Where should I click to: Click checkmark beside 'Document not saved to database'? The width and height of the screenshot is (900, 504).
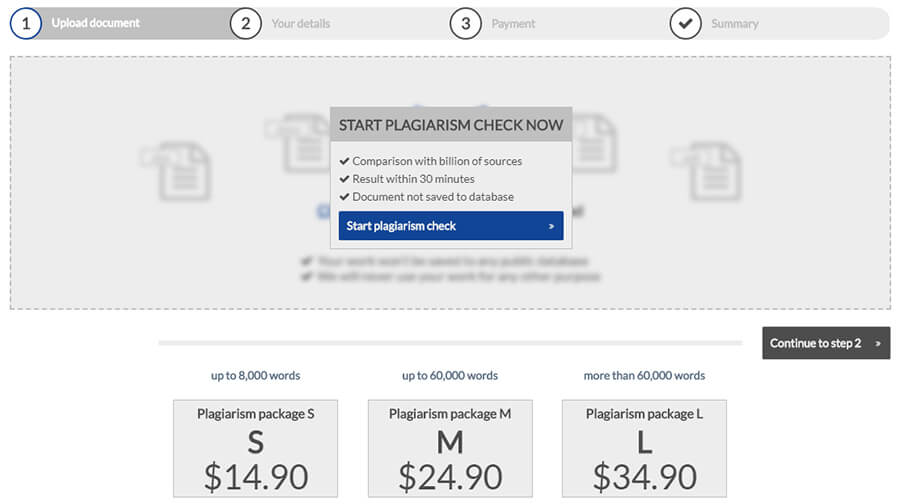tap(344, 197)
